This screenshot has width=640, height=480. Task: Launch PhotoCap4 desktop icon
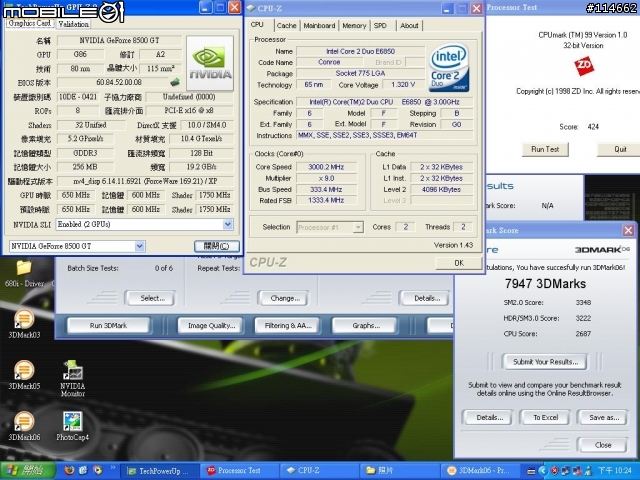pos(73,426)
